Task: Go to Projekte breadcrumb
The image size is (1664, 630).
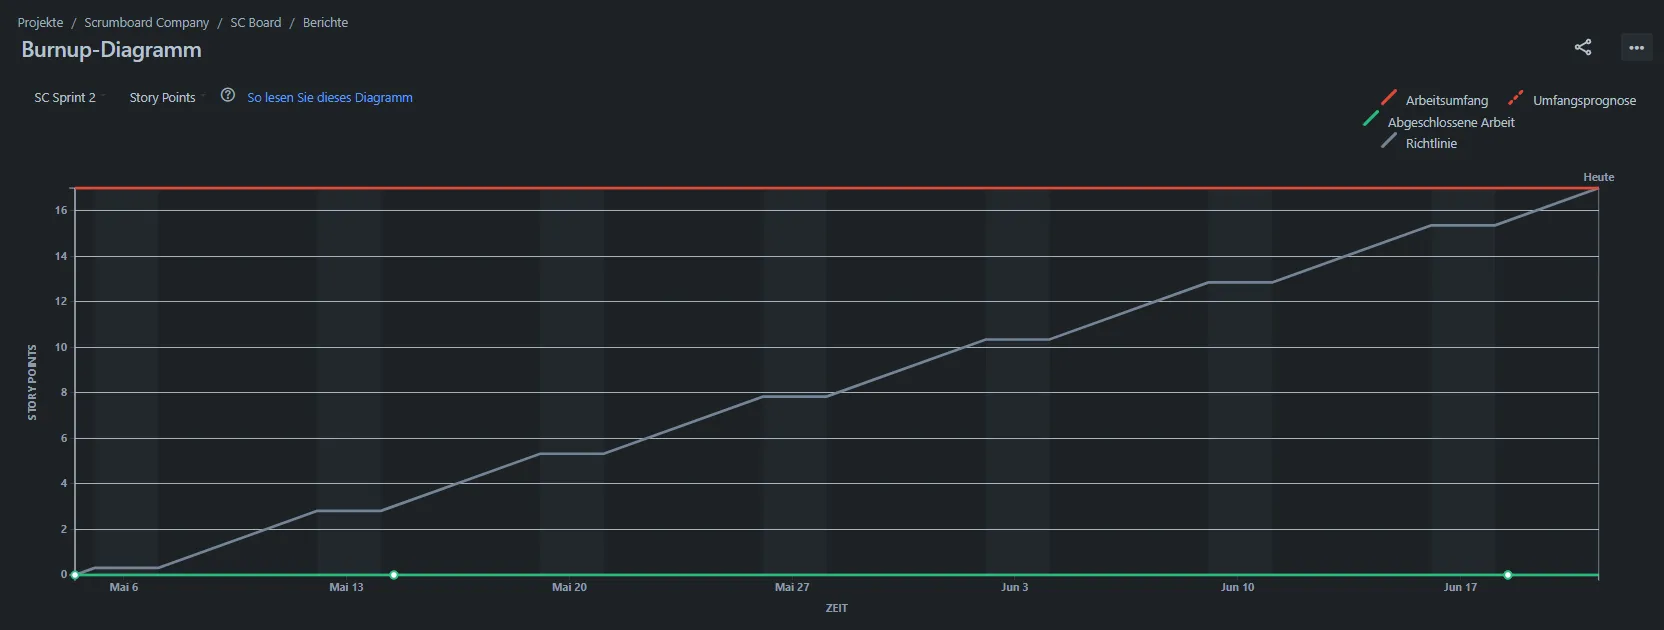Action: [x=40, y=22]
